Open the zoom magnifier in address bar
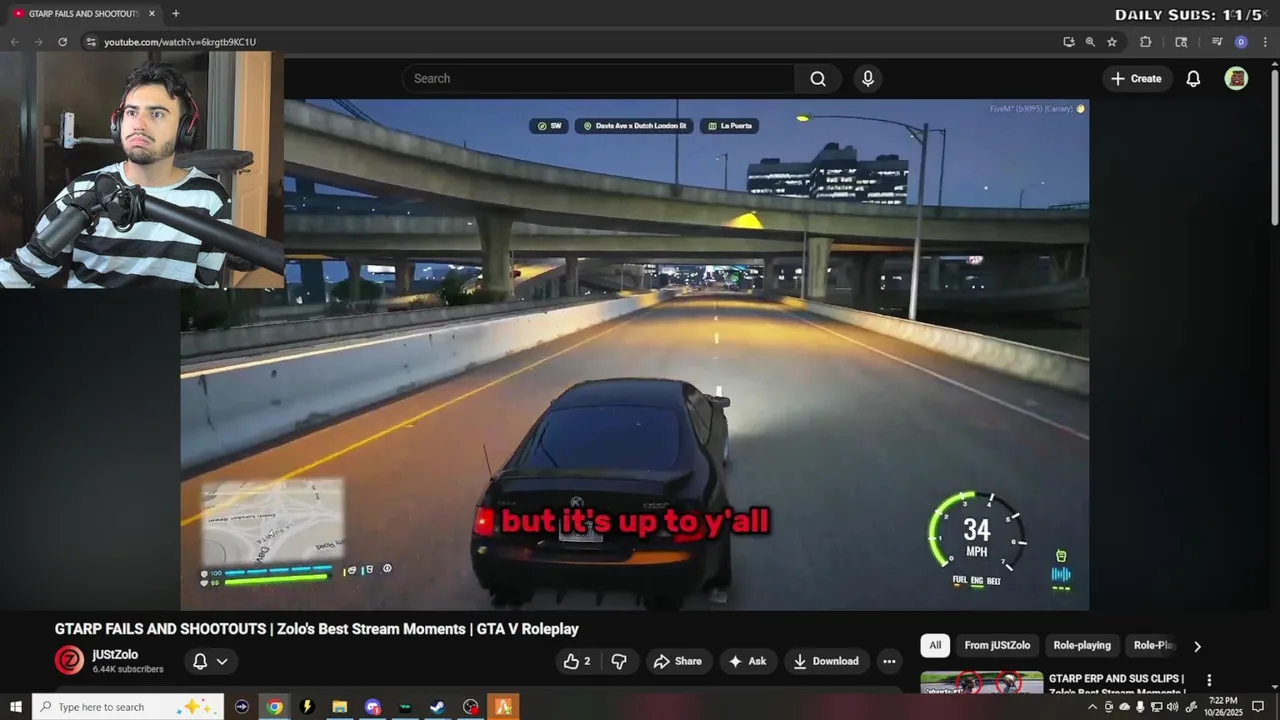 click(x=1090, y=42)
